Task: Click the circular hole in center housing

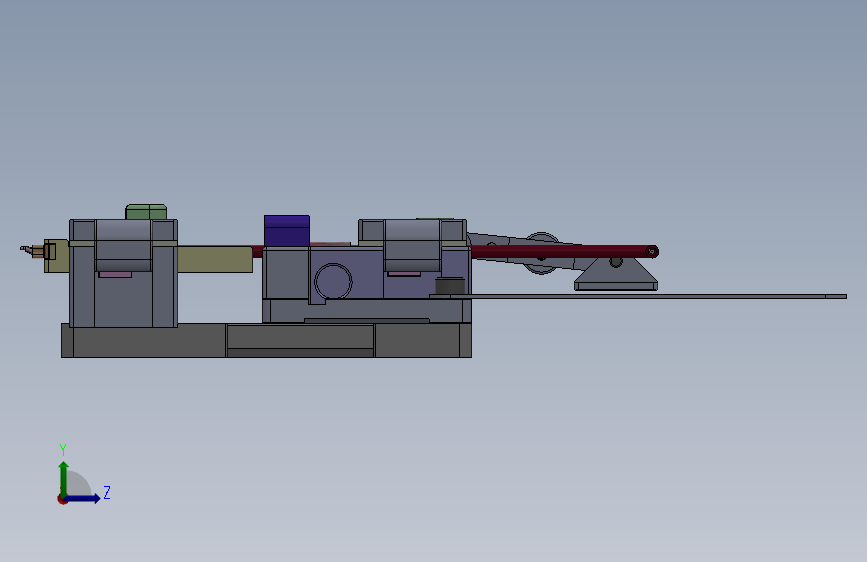Action: tap(333, 281)
